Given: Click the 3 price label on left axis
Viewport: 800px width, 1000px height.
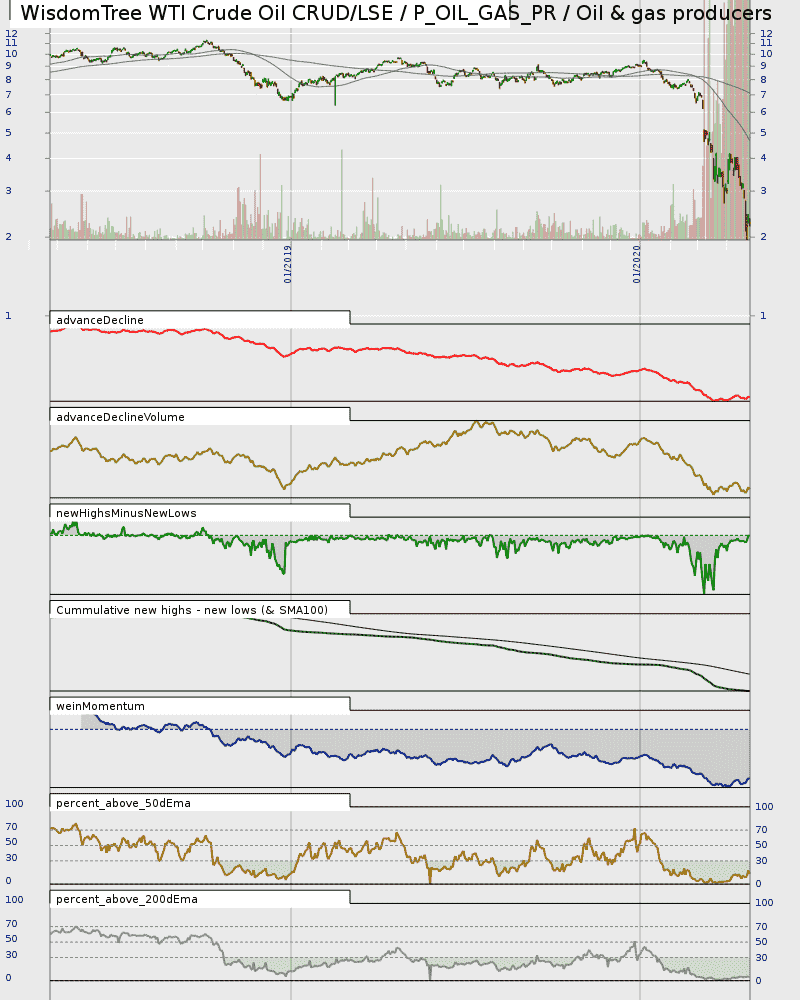Looking at the screenshot, I should 8,191.
